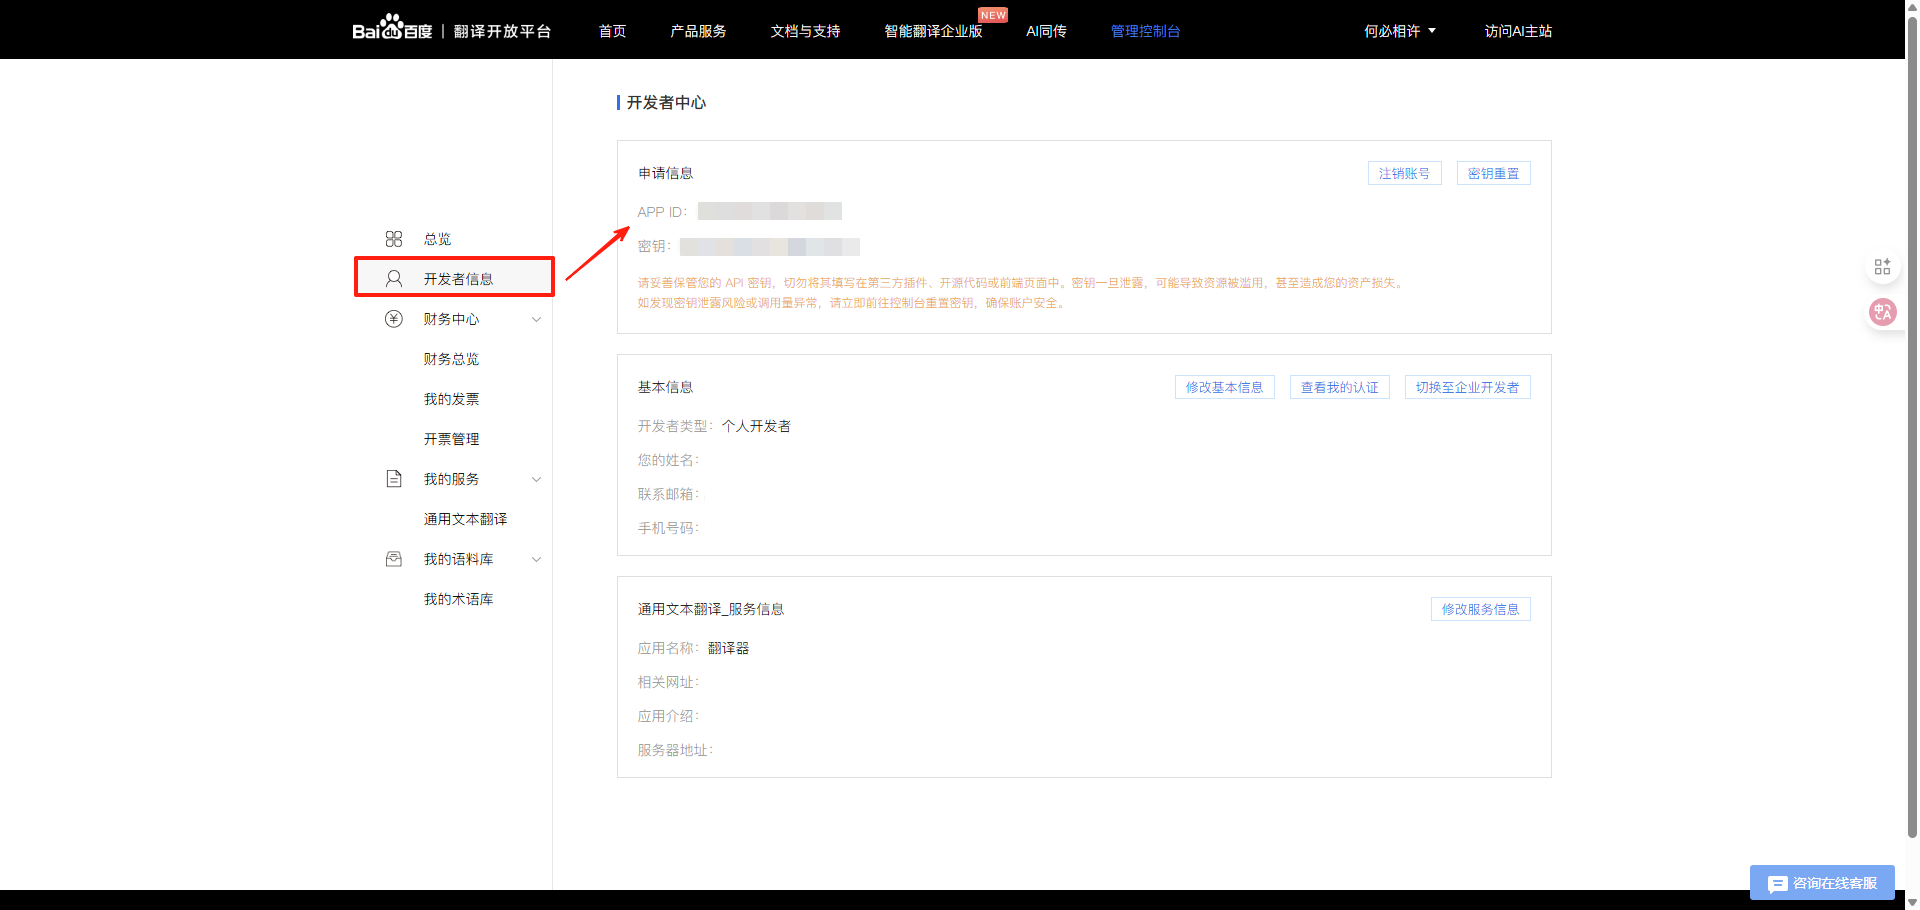Open 文档与支持 in top navigation
Viewport: 1920px width, 910px height.
[805, 31]
